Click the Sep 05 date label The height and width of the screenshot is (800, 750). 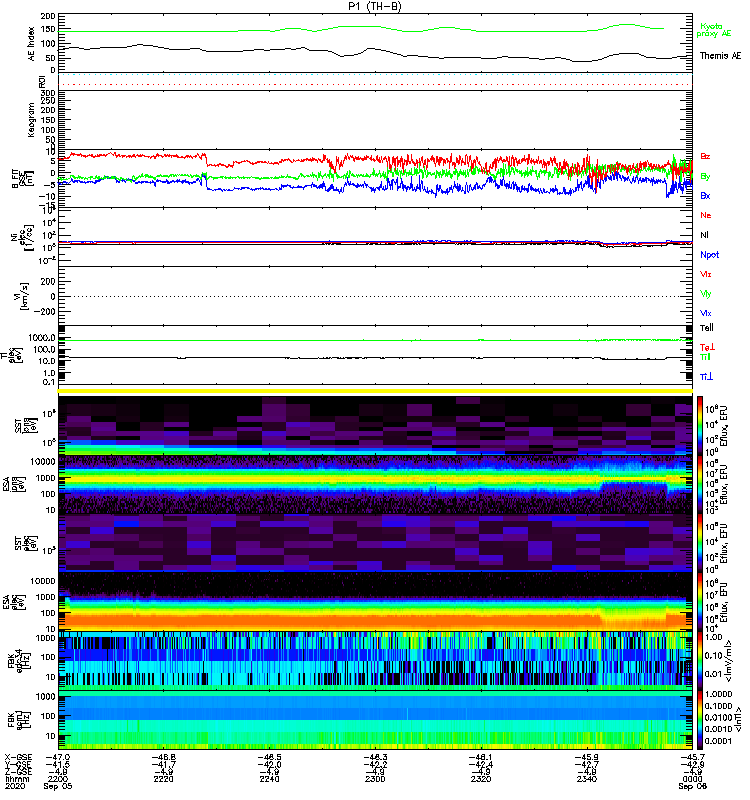pyautogui.click(x=58, y=786)
